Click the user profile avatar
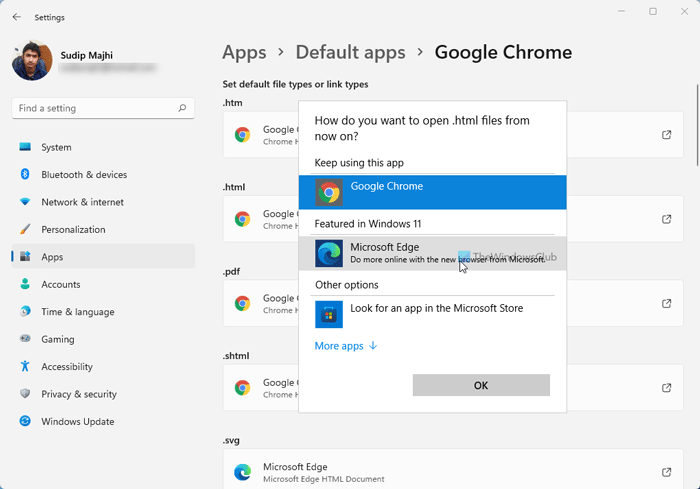The width and height of the screenshot is (700, 489). coord(31,60)
